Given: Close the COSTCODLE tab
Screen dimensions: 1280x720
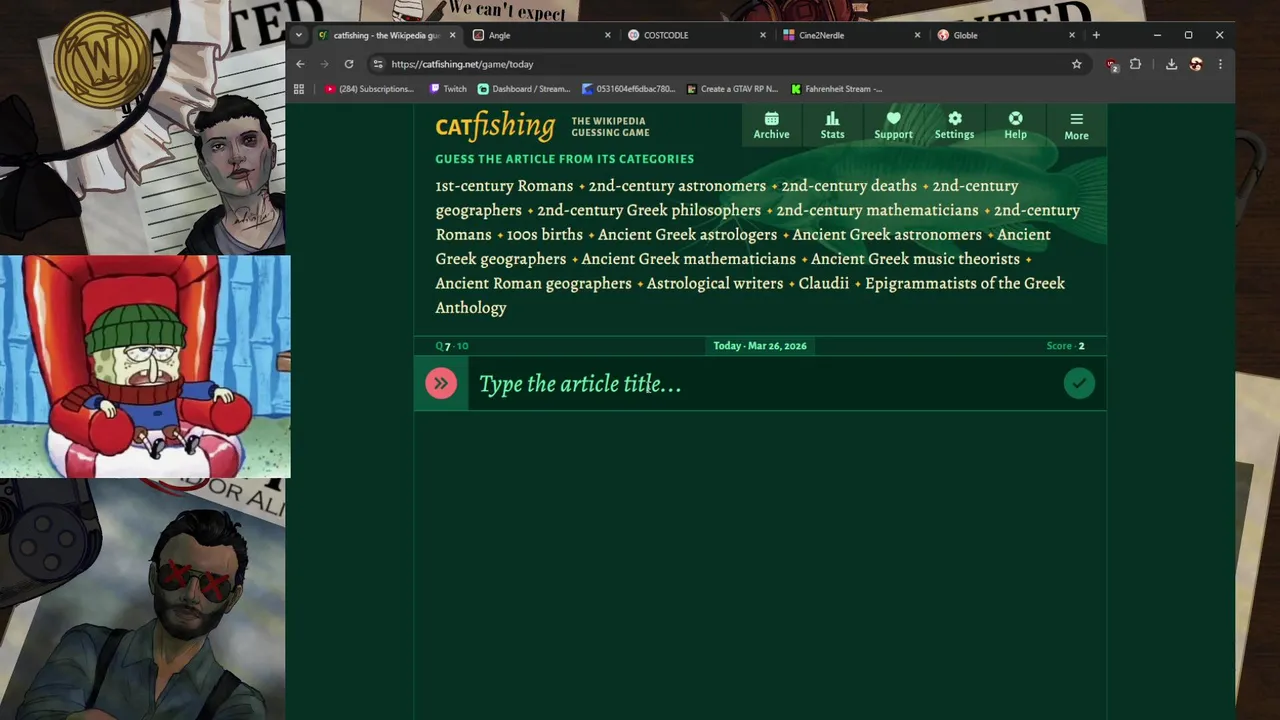Looking at the screenshot, I should pyautogui.click(x=762, y=35).
